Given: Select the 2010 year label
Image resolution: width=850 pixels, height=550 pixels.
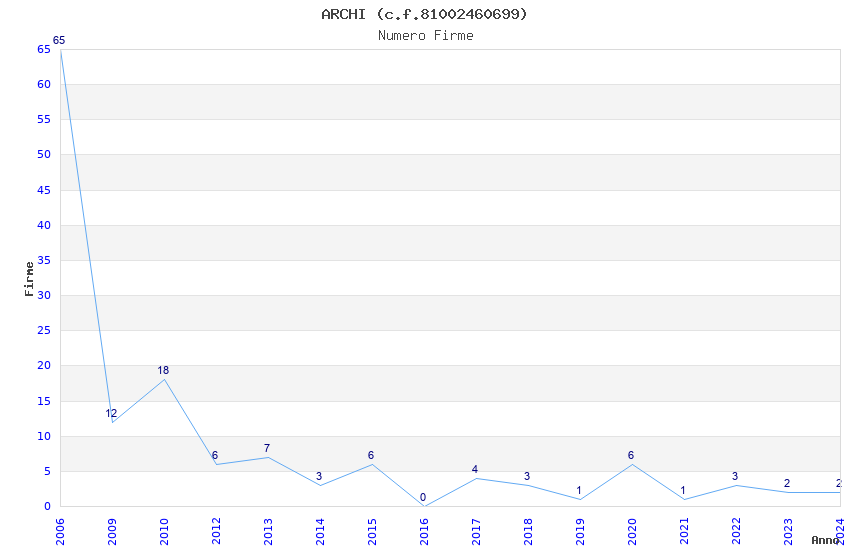Looking at the screenshot, I should point(164,532).
